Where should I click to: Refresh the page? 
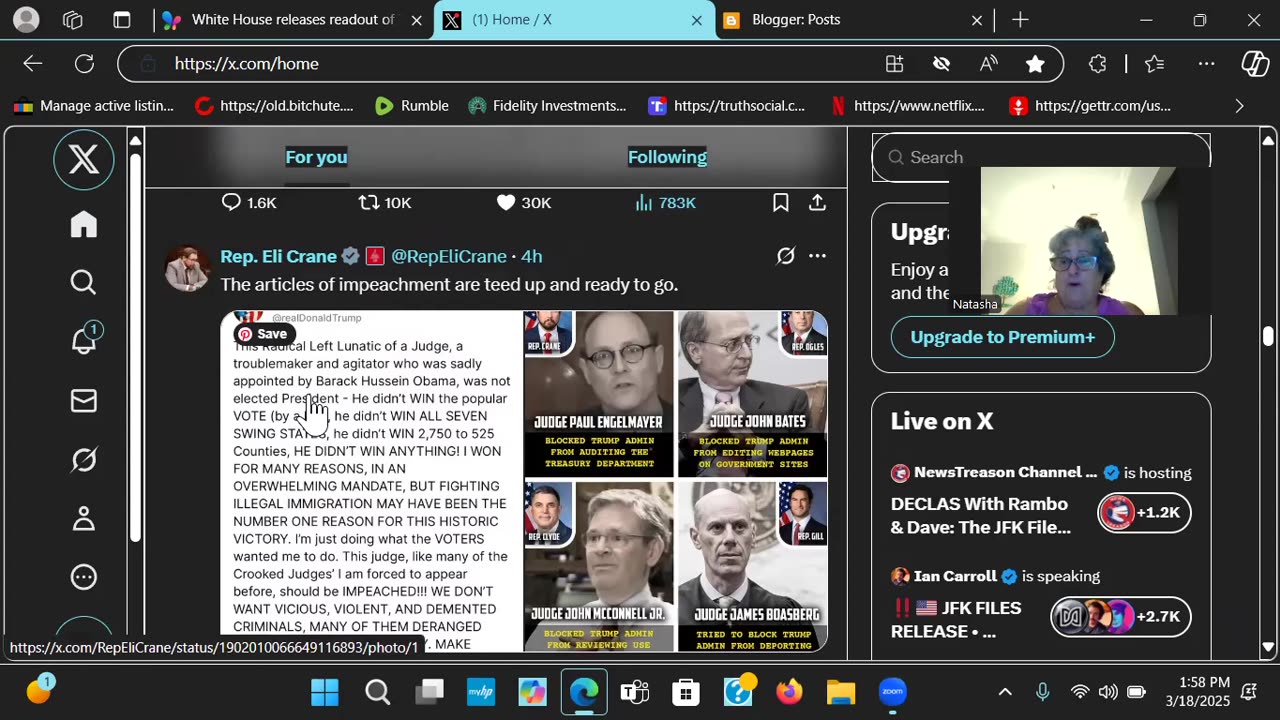coord(85,64)
